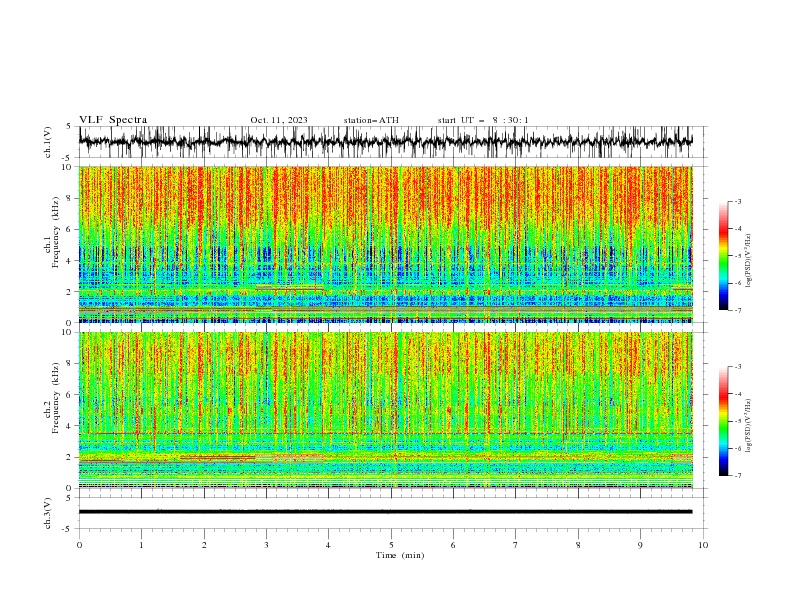
Task: Select the "start UT = 8 : 30: 1" text
Action: [x=483, y=120]
